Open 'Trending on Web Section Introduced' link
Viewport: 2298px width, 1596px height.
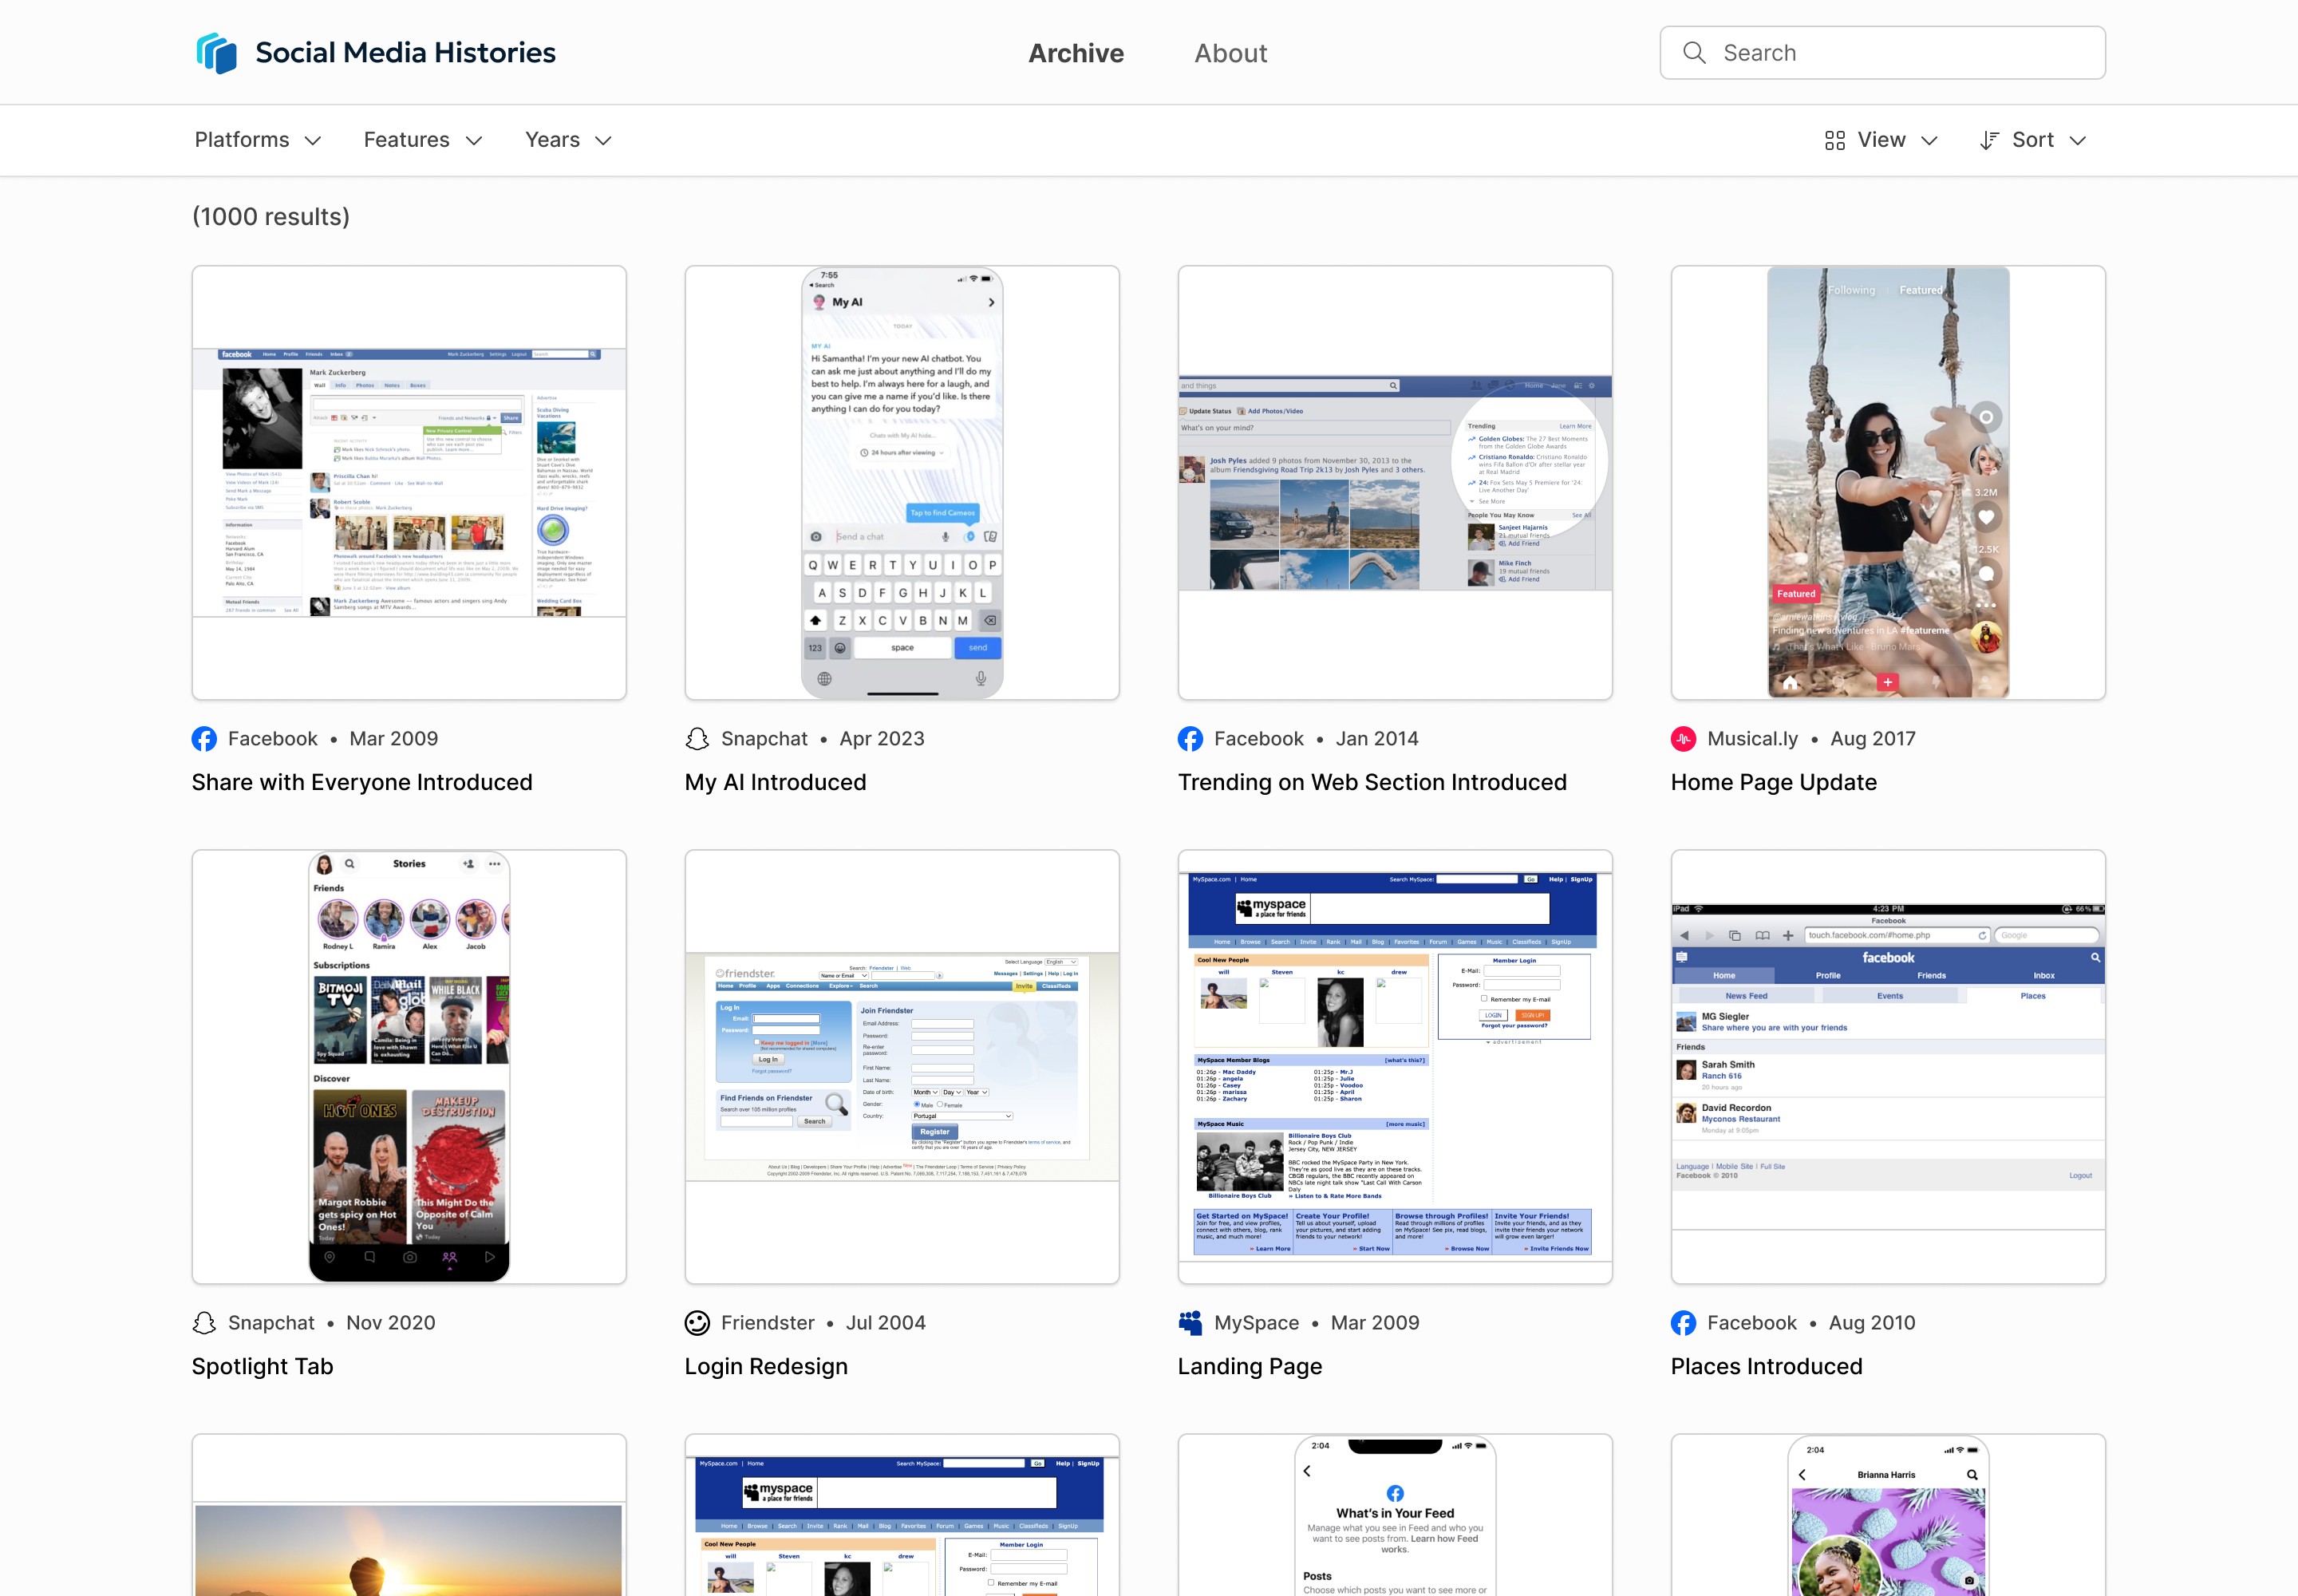[1371, 782]
